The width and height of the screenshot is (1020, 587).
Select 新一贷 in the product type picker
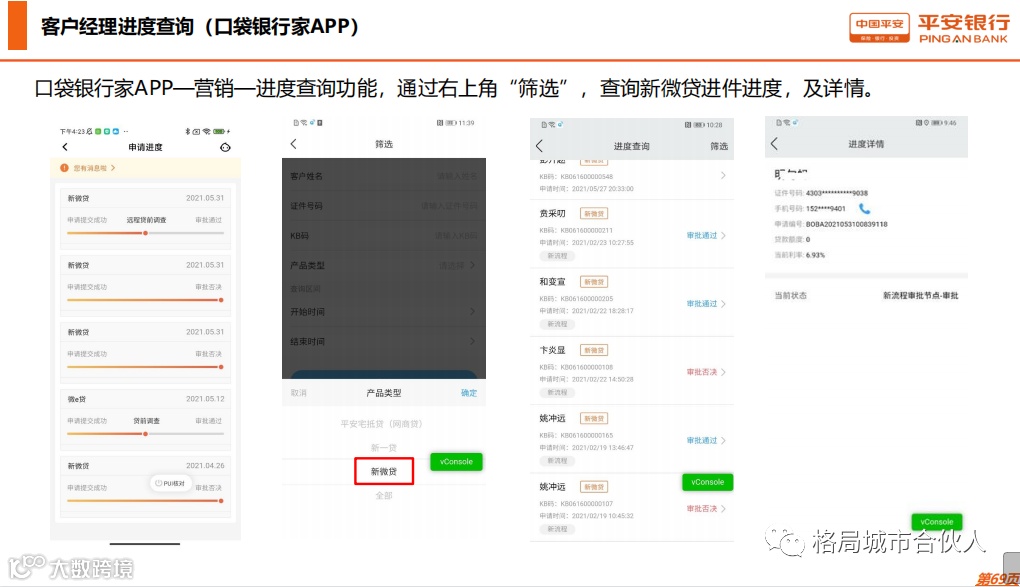tap(384, 448)
